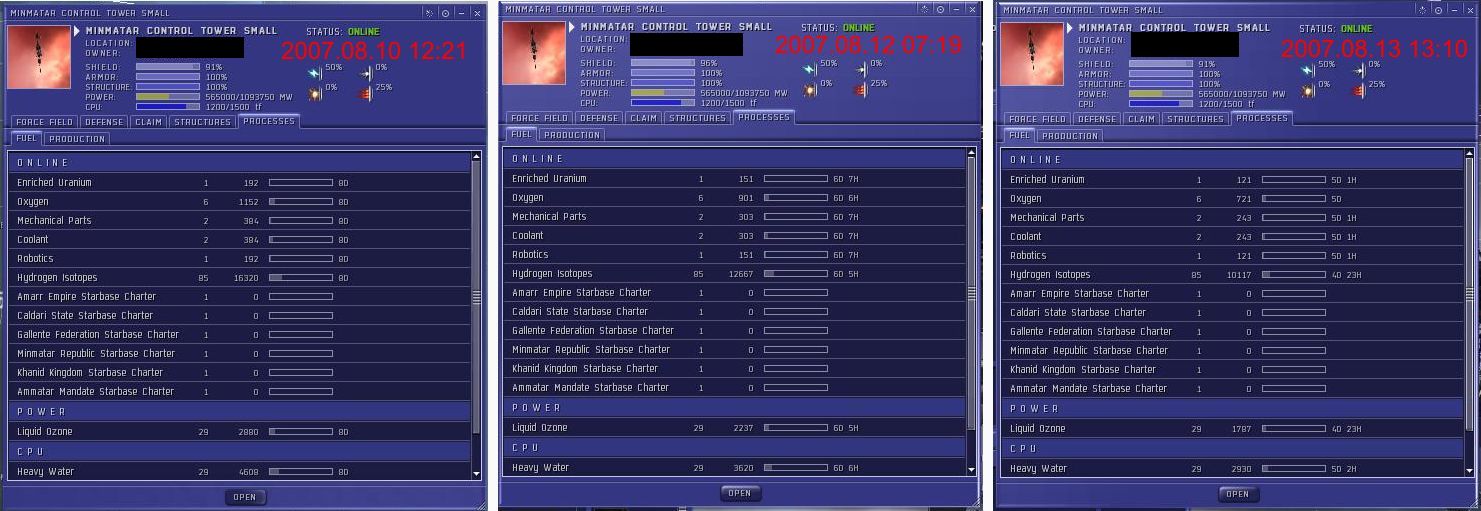This screenshot has height=511, width=1481.
Task: Click the pin icon in 08.13 window title bar
Action: pos(1423,10)
